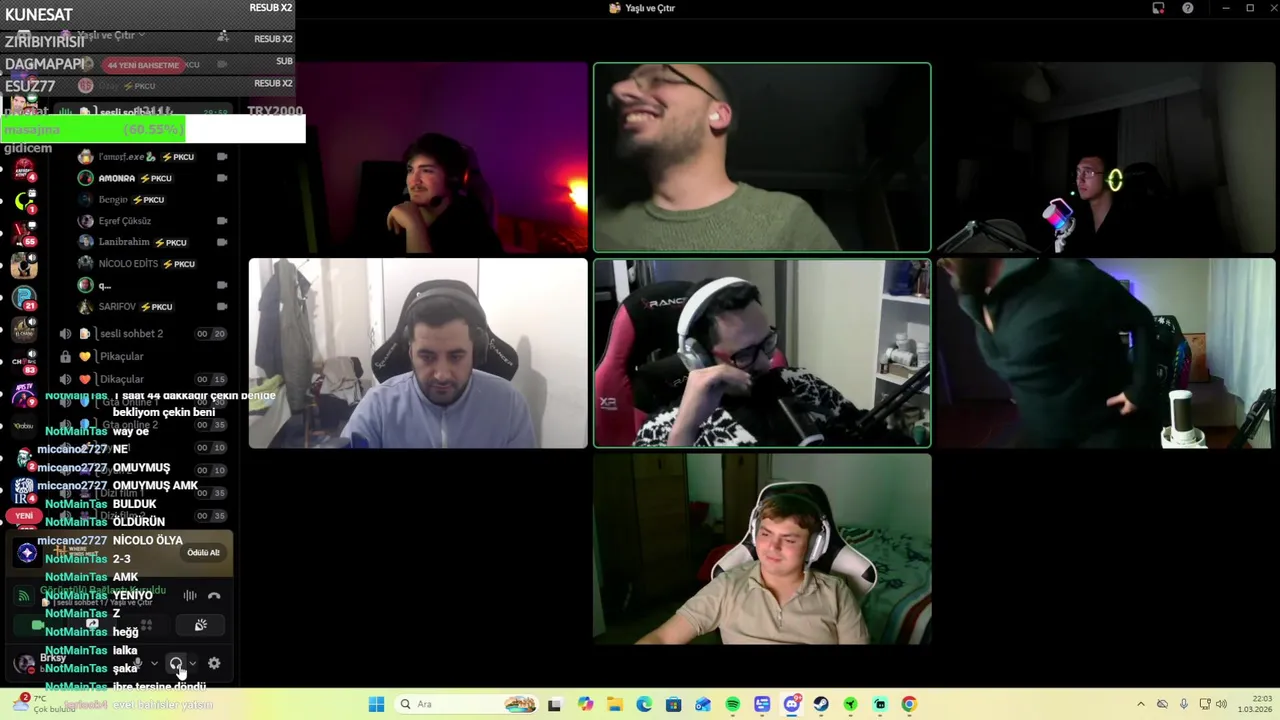Select Eşref Çüksüz in voice list
Screen dimensions: 1280x720
pyautogui.click(x=155, y=221)
